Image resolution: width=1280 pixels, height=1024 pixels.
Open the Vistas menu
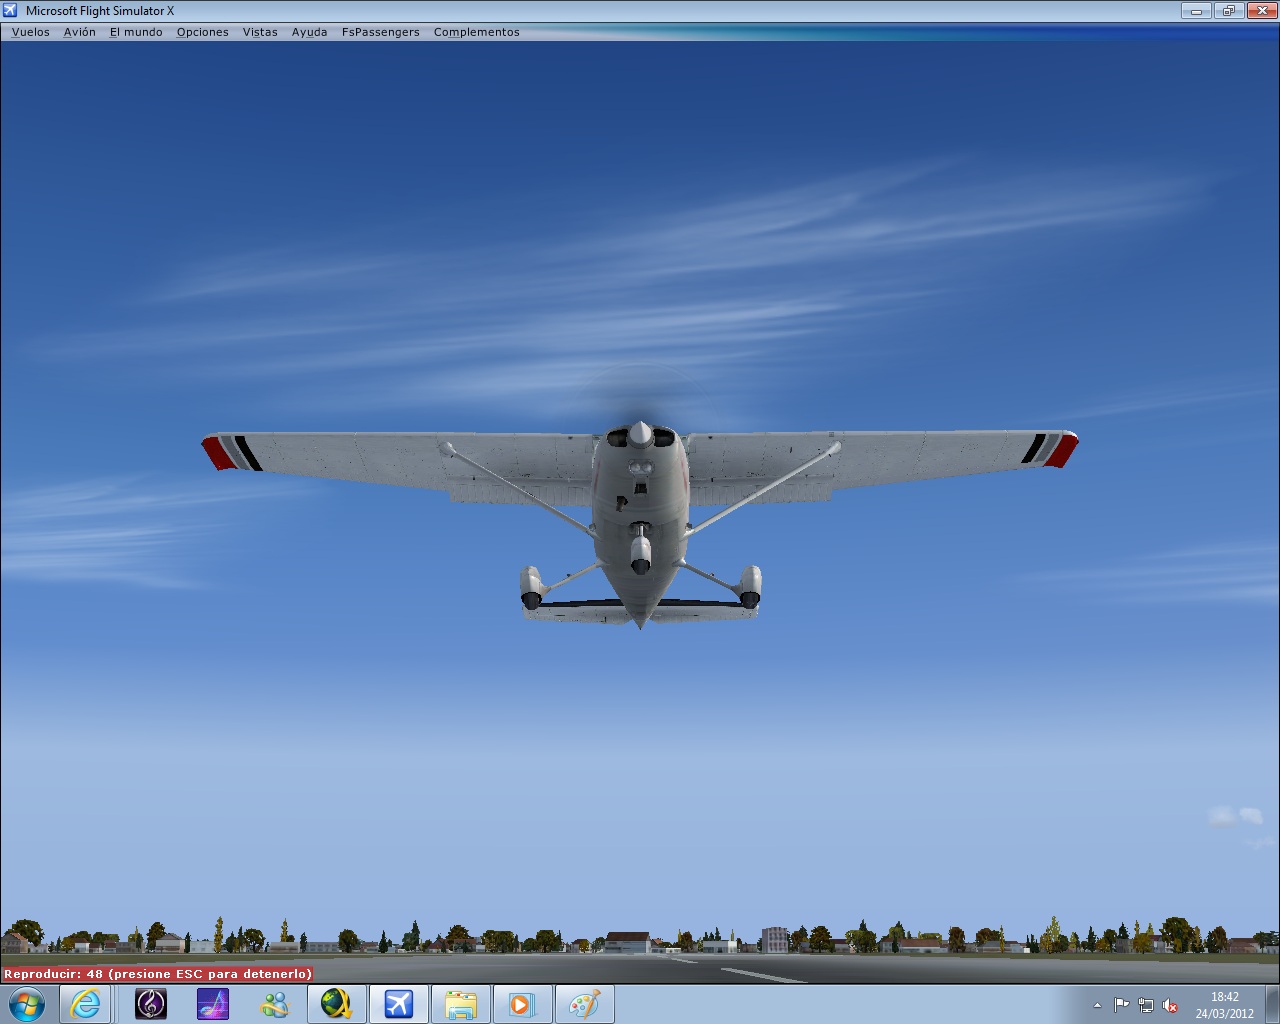(x=260, y=32)
